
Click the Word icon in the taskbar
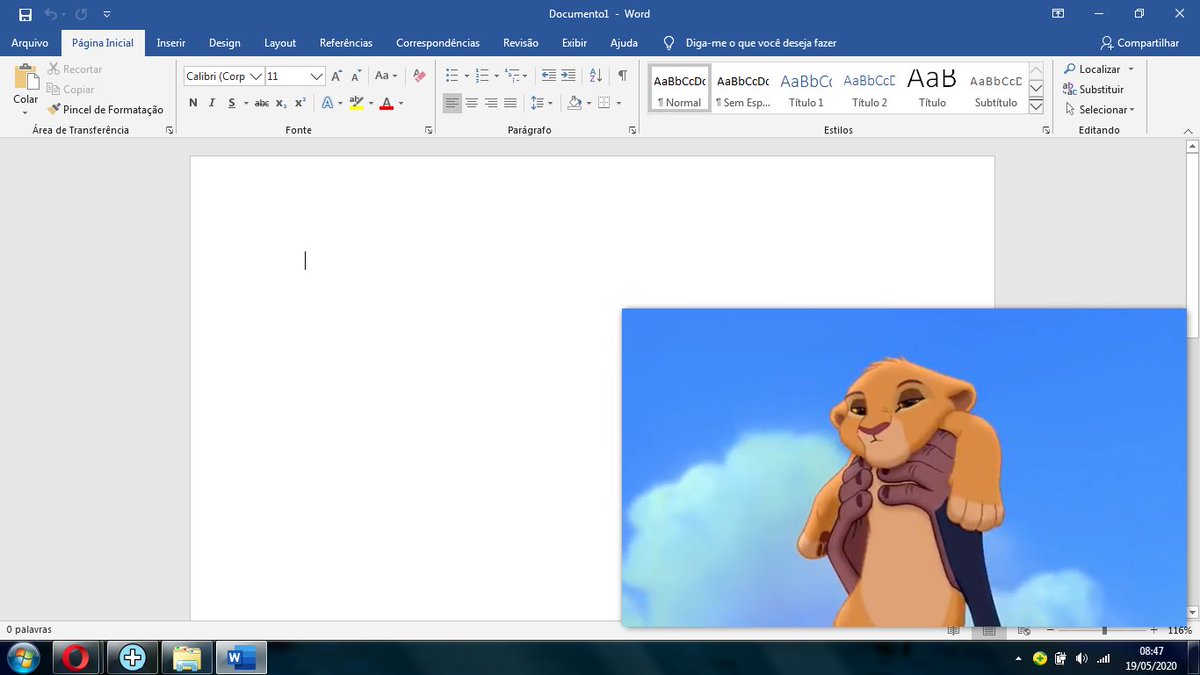tap(241, 658)
